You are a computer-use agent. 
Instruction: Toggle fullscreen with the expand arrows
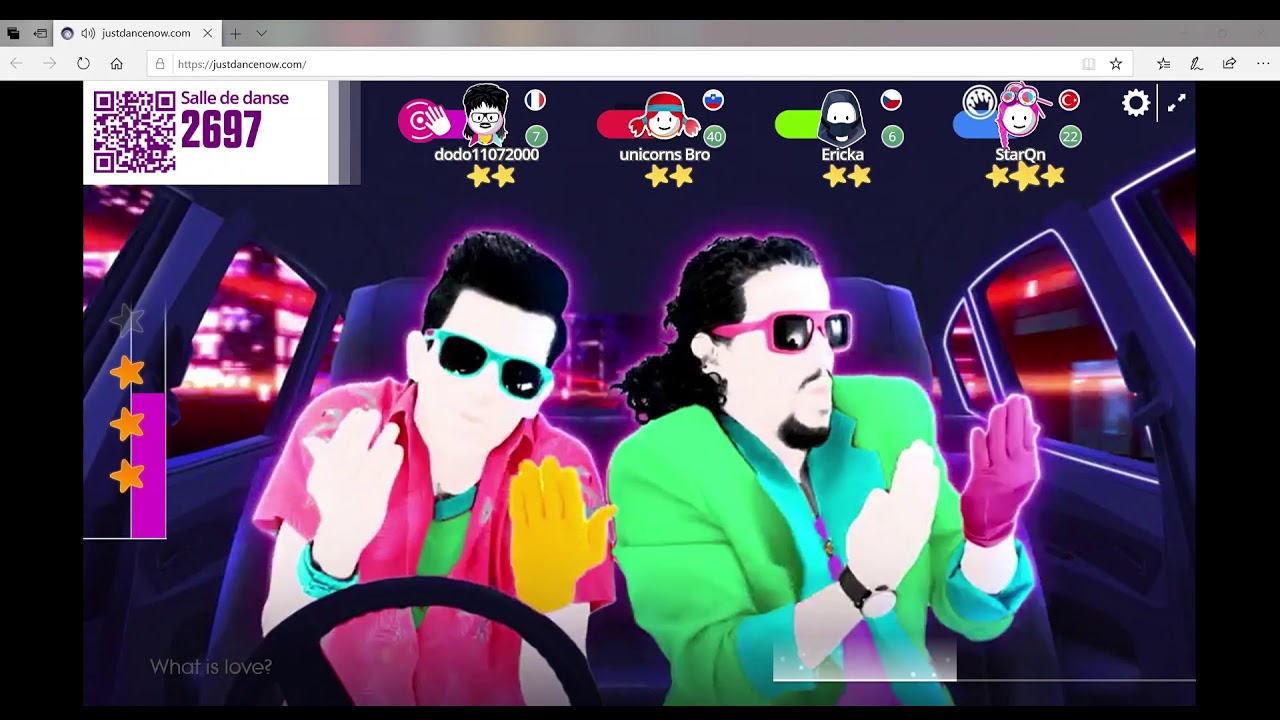1177,102
